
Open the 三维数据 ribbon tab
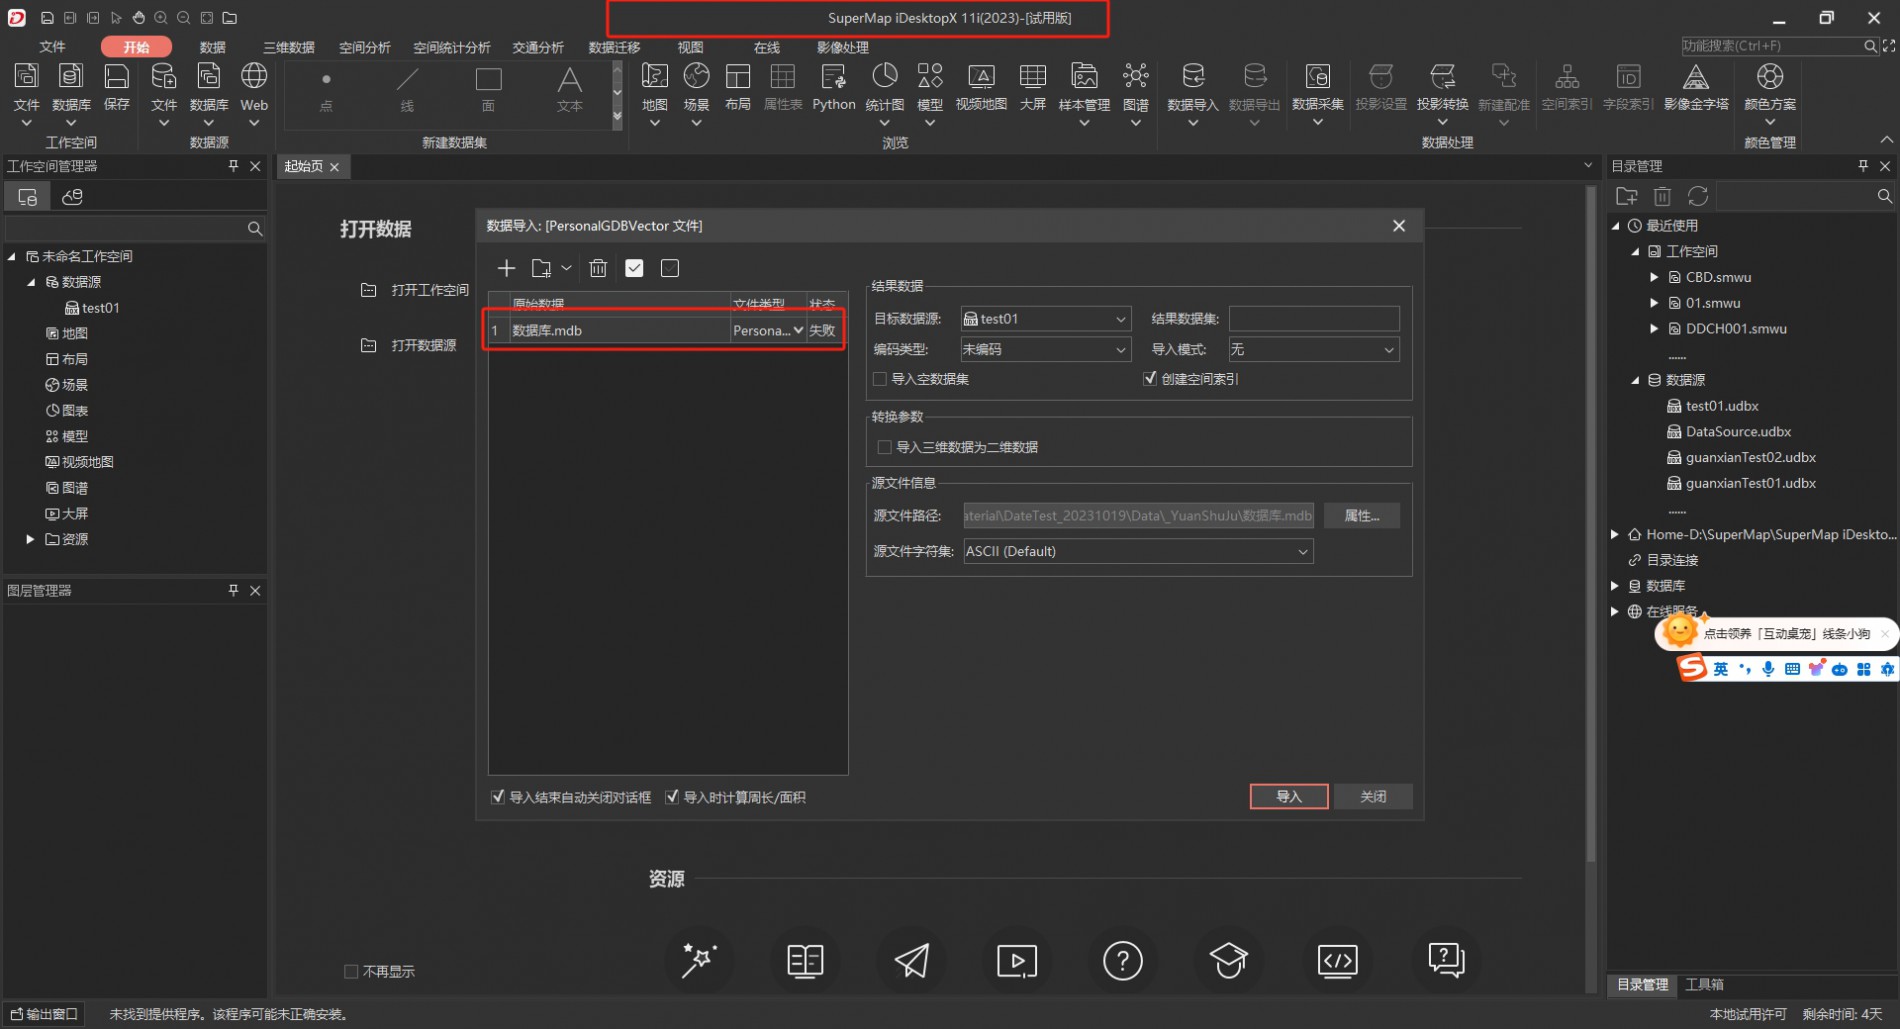pos(289,47)
